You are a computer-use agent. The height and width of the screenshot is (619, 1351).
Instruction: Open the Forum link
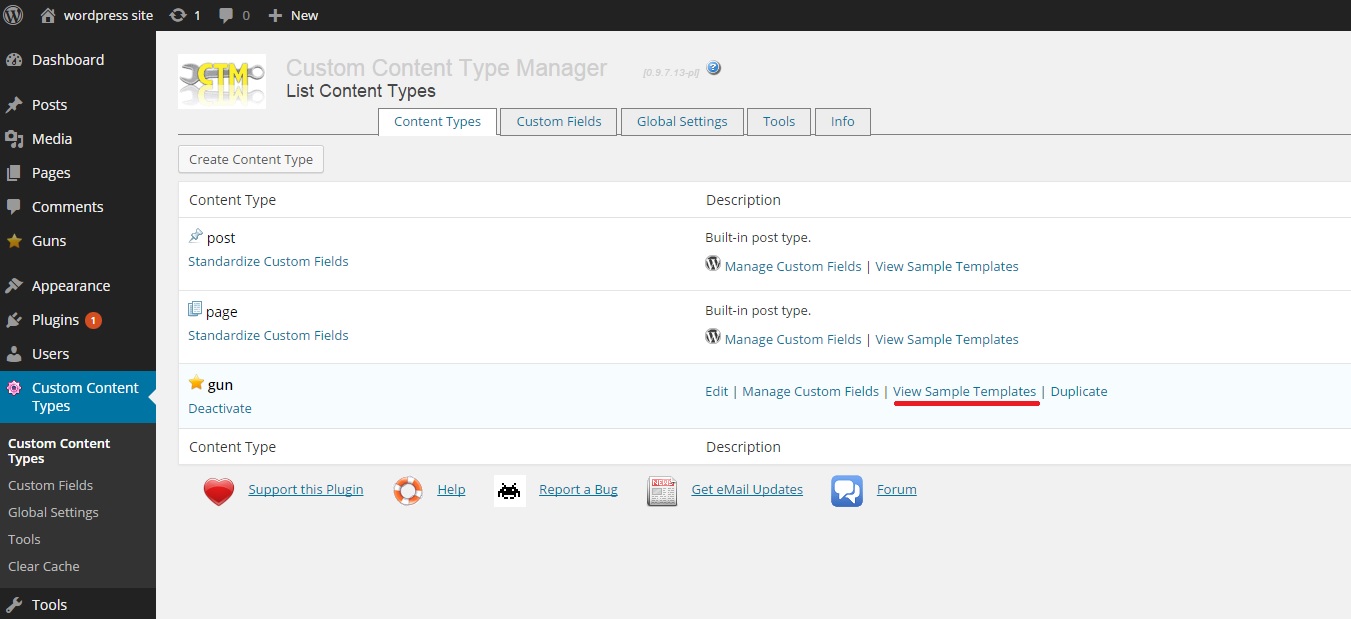click(x=897, y=490)
